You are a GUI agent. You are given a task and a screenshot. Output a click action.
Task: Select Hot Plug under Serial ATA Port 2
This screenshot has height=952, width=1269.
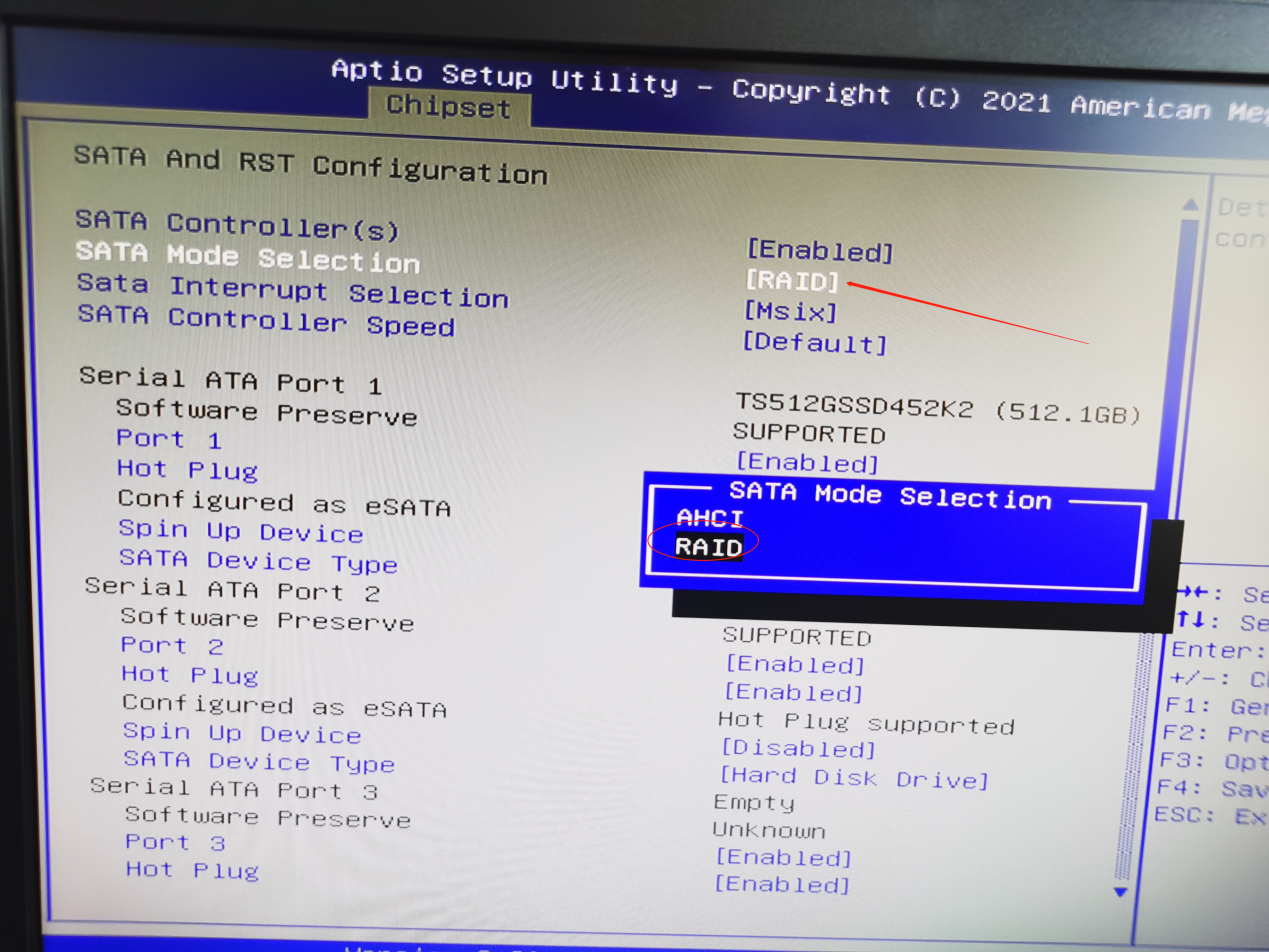(190, 675)
